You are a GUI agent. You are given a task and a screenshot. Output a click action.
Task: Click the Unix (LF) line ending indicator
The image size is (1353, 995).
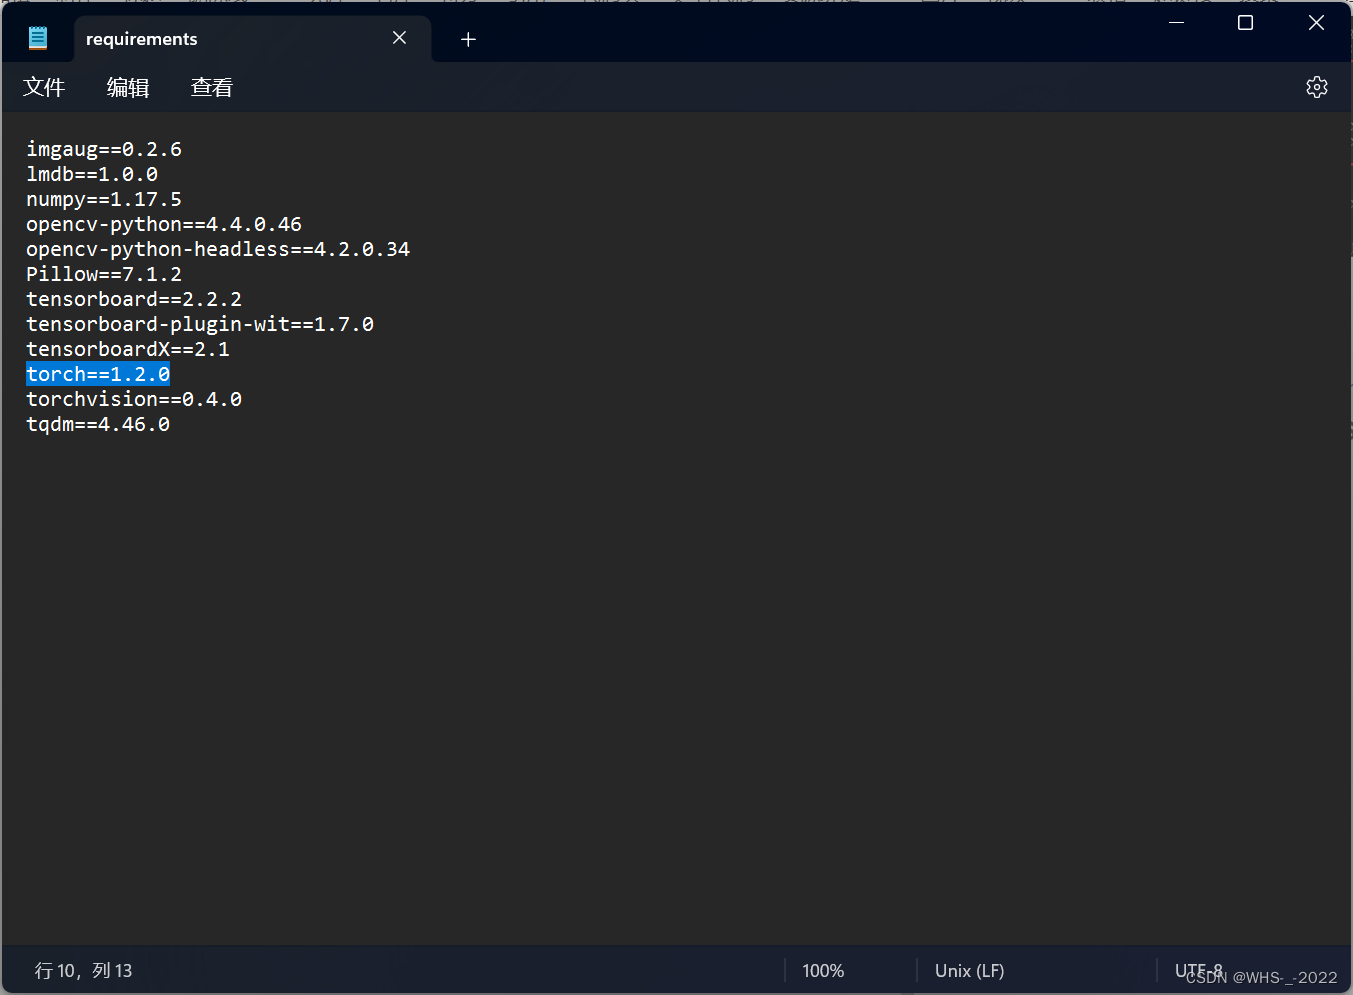(x=969, y=970)
